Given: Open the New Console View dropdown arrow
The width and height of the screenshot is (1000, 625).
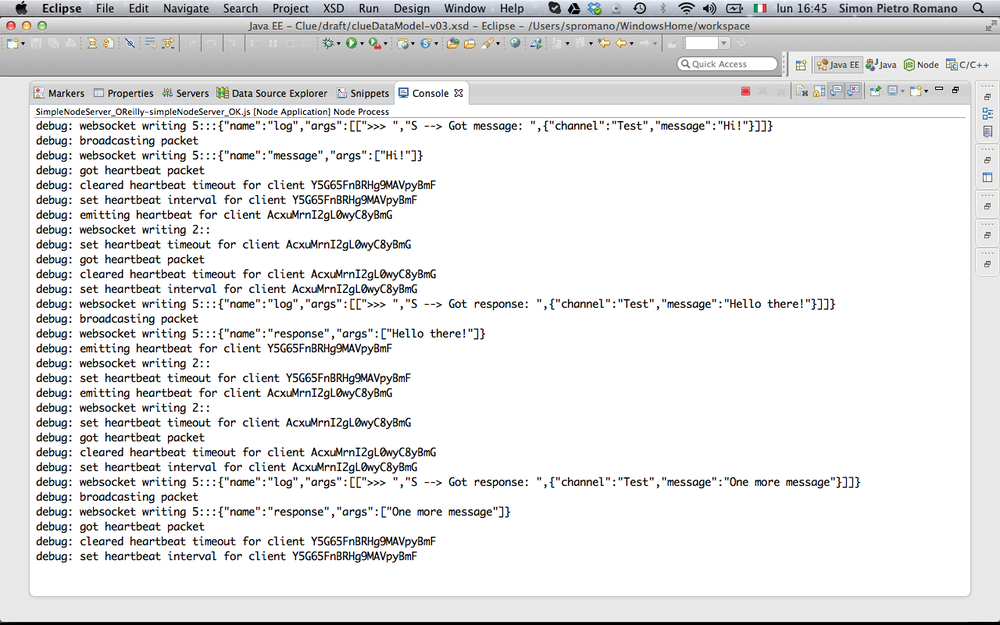Looking at the screenshot, I should pos(926,92).
